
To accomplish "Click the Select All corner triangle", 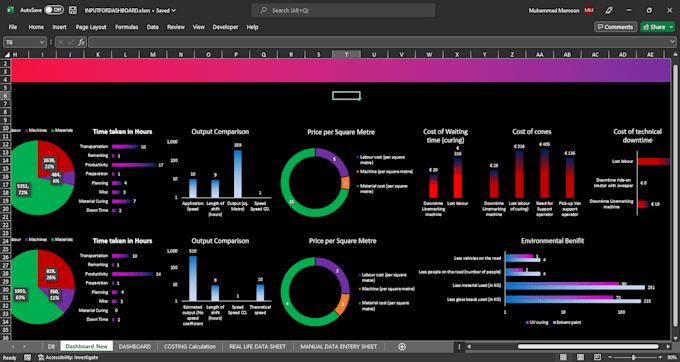I will click(x=7, y=55).
